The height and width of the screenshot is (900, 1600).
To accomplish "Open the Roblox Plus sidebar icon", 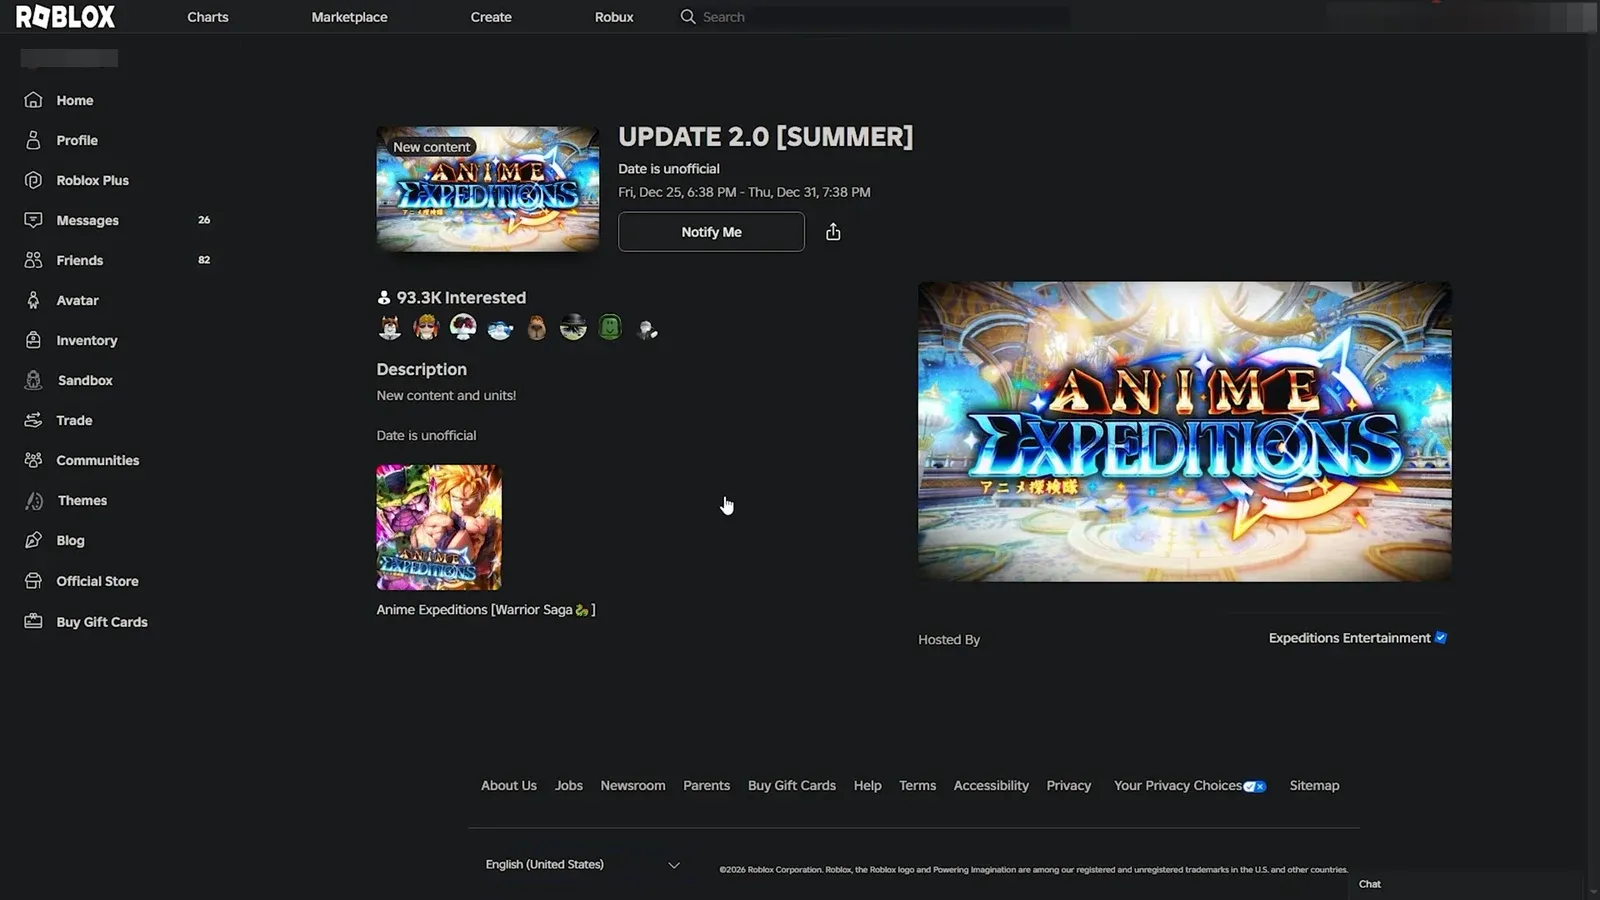I will click(33, 180).
